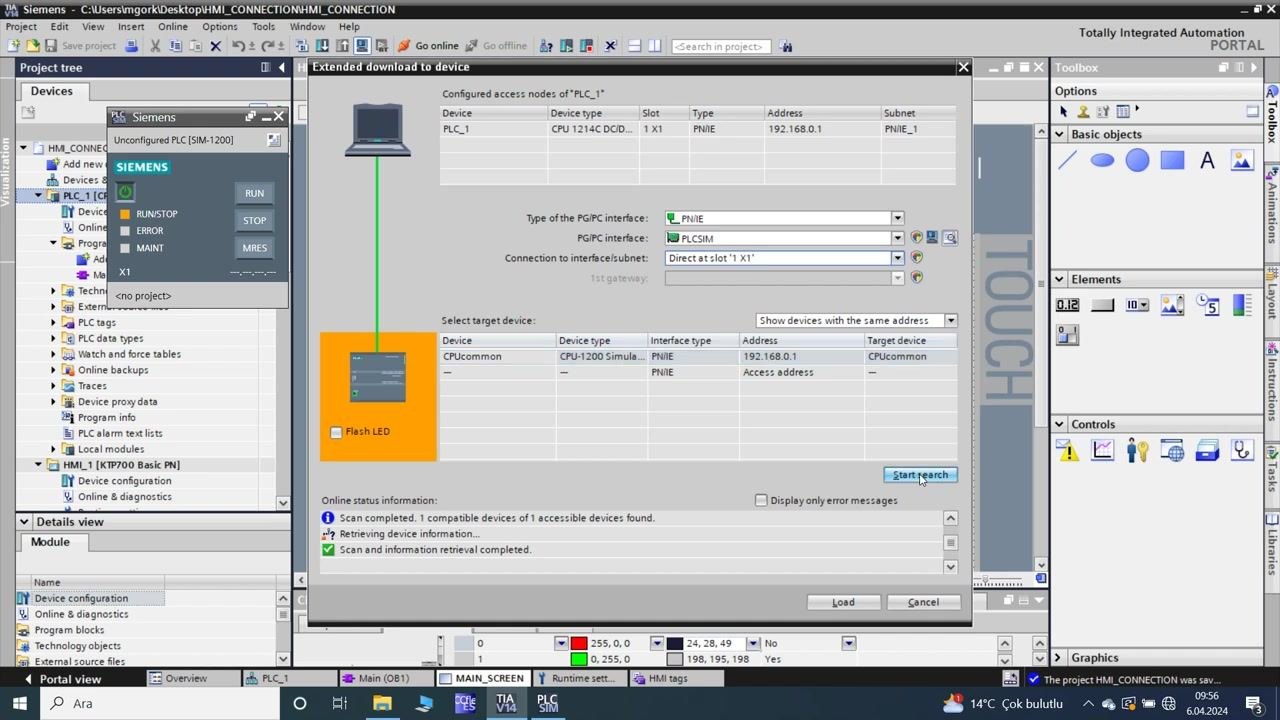
Task: Select the Bar element in toolbox
Action: point(1242,305)
